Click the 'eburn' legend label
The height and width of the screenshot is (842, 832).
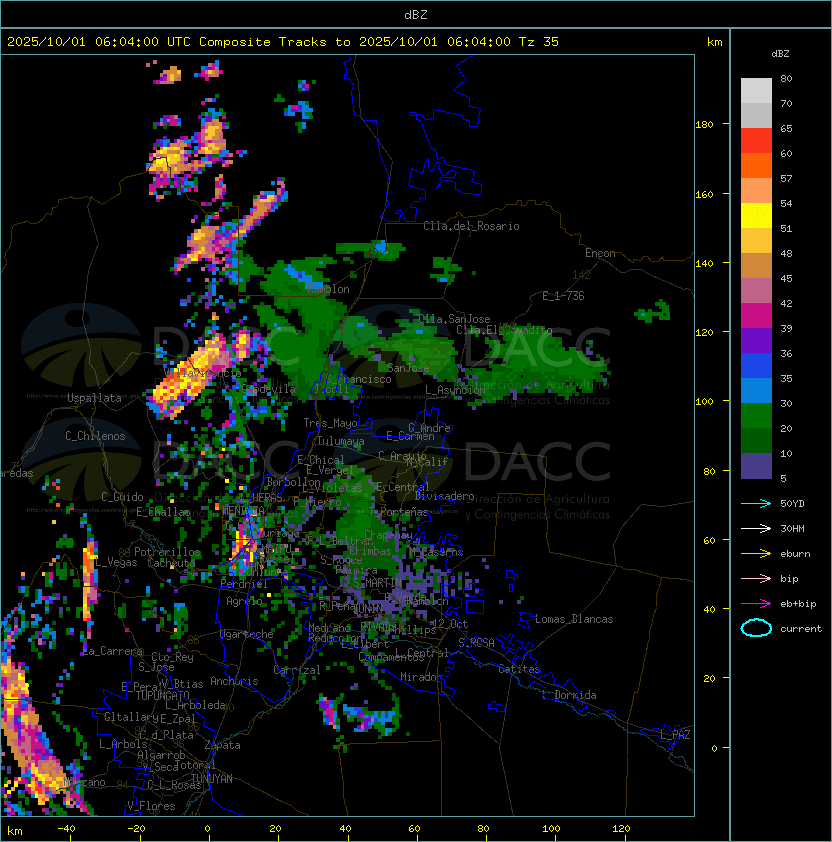click(x=795, y=554)
